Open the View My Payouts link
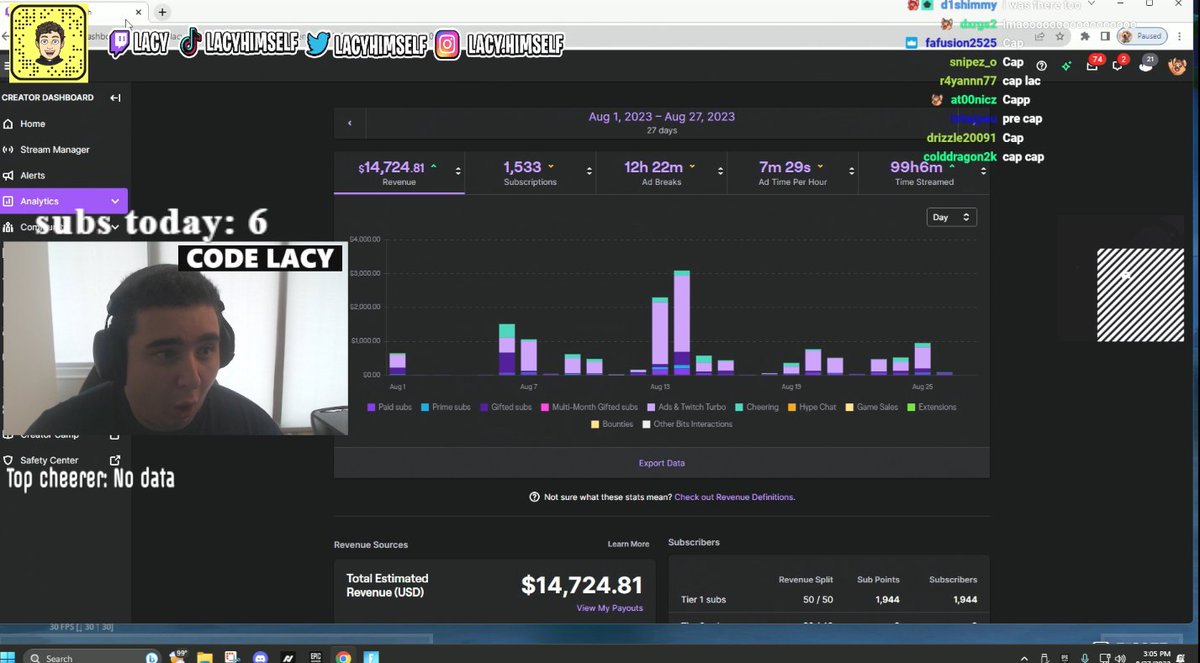Screen dimensions: 1200x663 pyautogui.click(x=609, y=608)
